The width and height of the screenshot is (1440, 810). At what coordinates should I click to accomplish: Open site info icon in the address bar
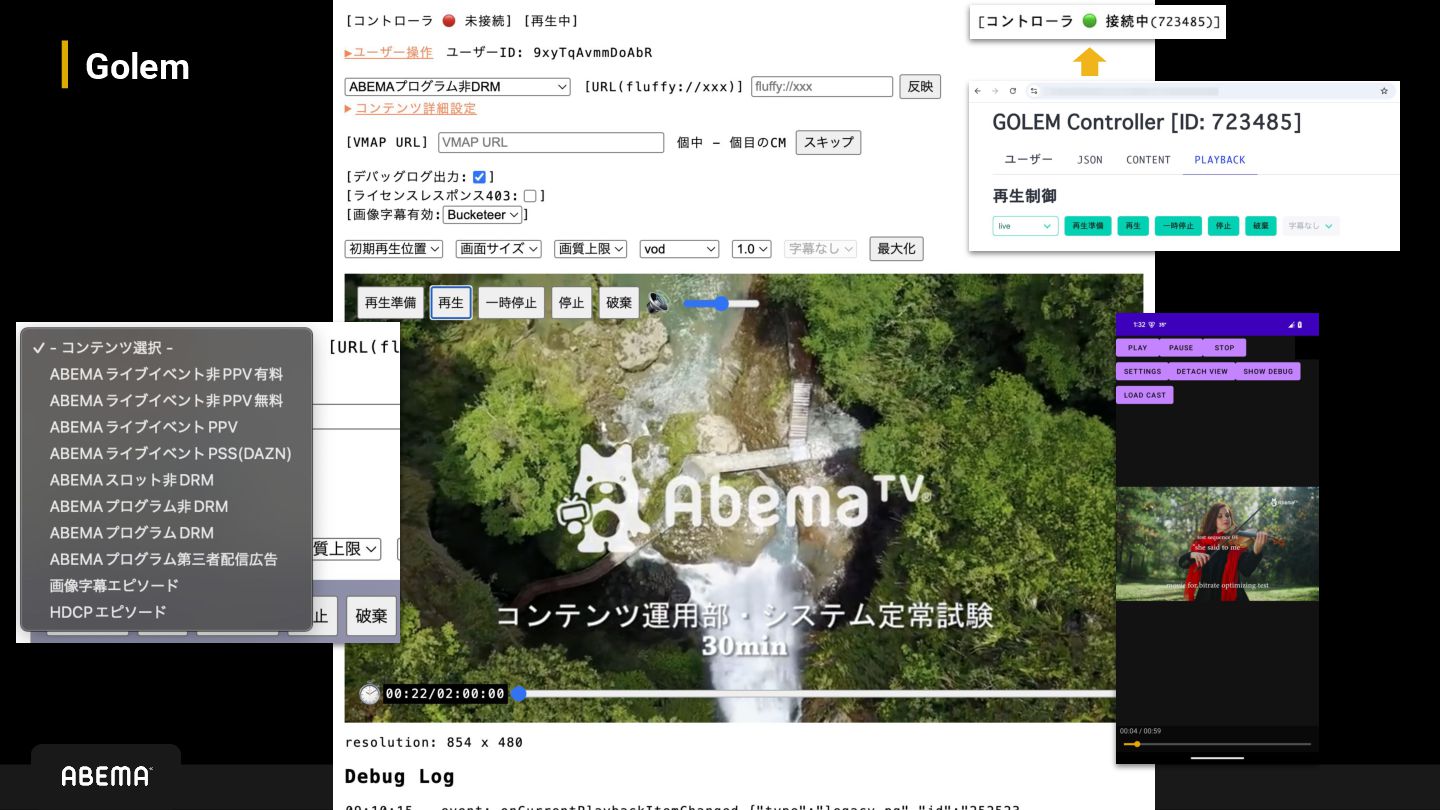[1034, 91]
